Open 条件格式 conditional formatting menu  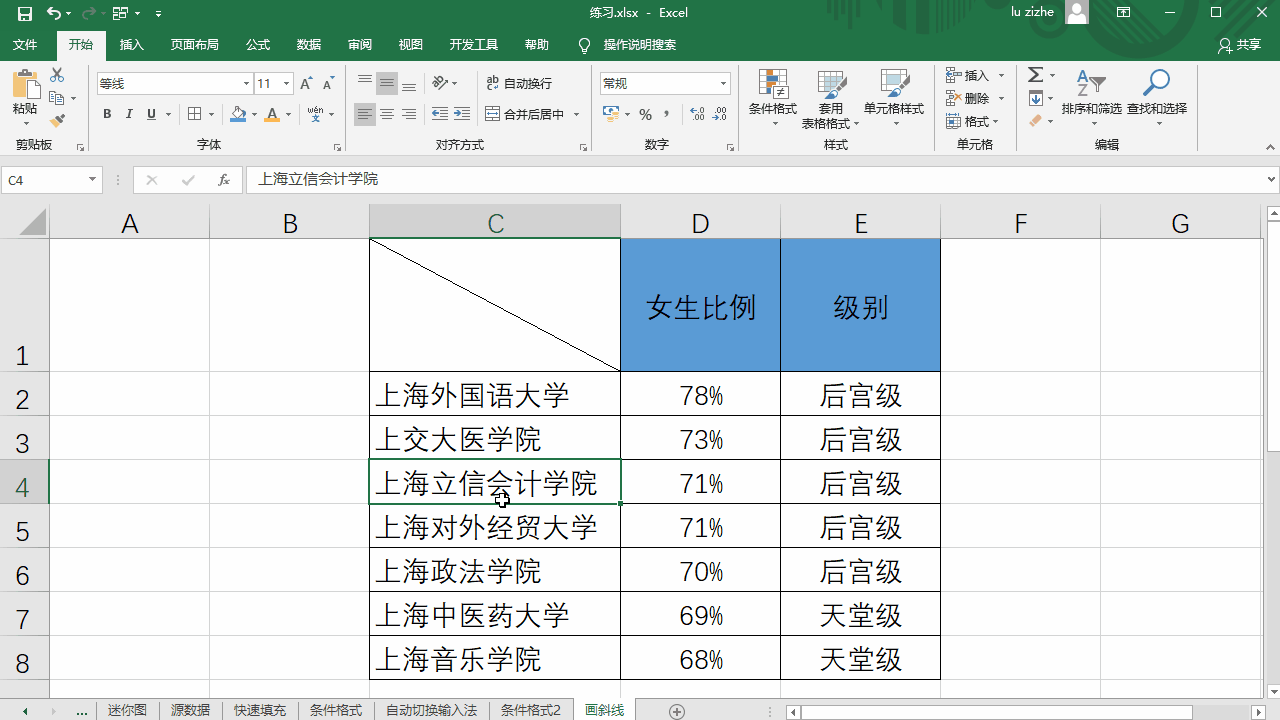(773, 98)
